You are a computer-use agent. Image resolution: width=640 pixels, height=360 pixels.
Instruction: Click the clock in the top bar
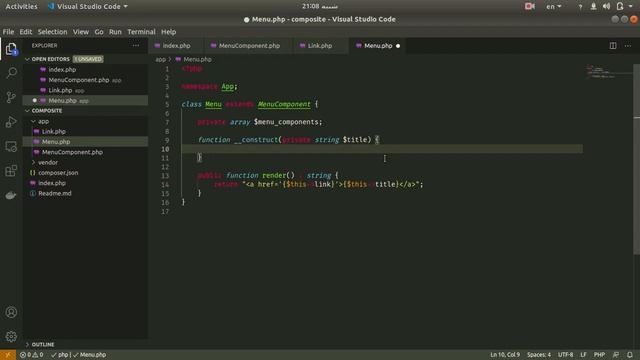pyautogui.click(x=320, y=7)
